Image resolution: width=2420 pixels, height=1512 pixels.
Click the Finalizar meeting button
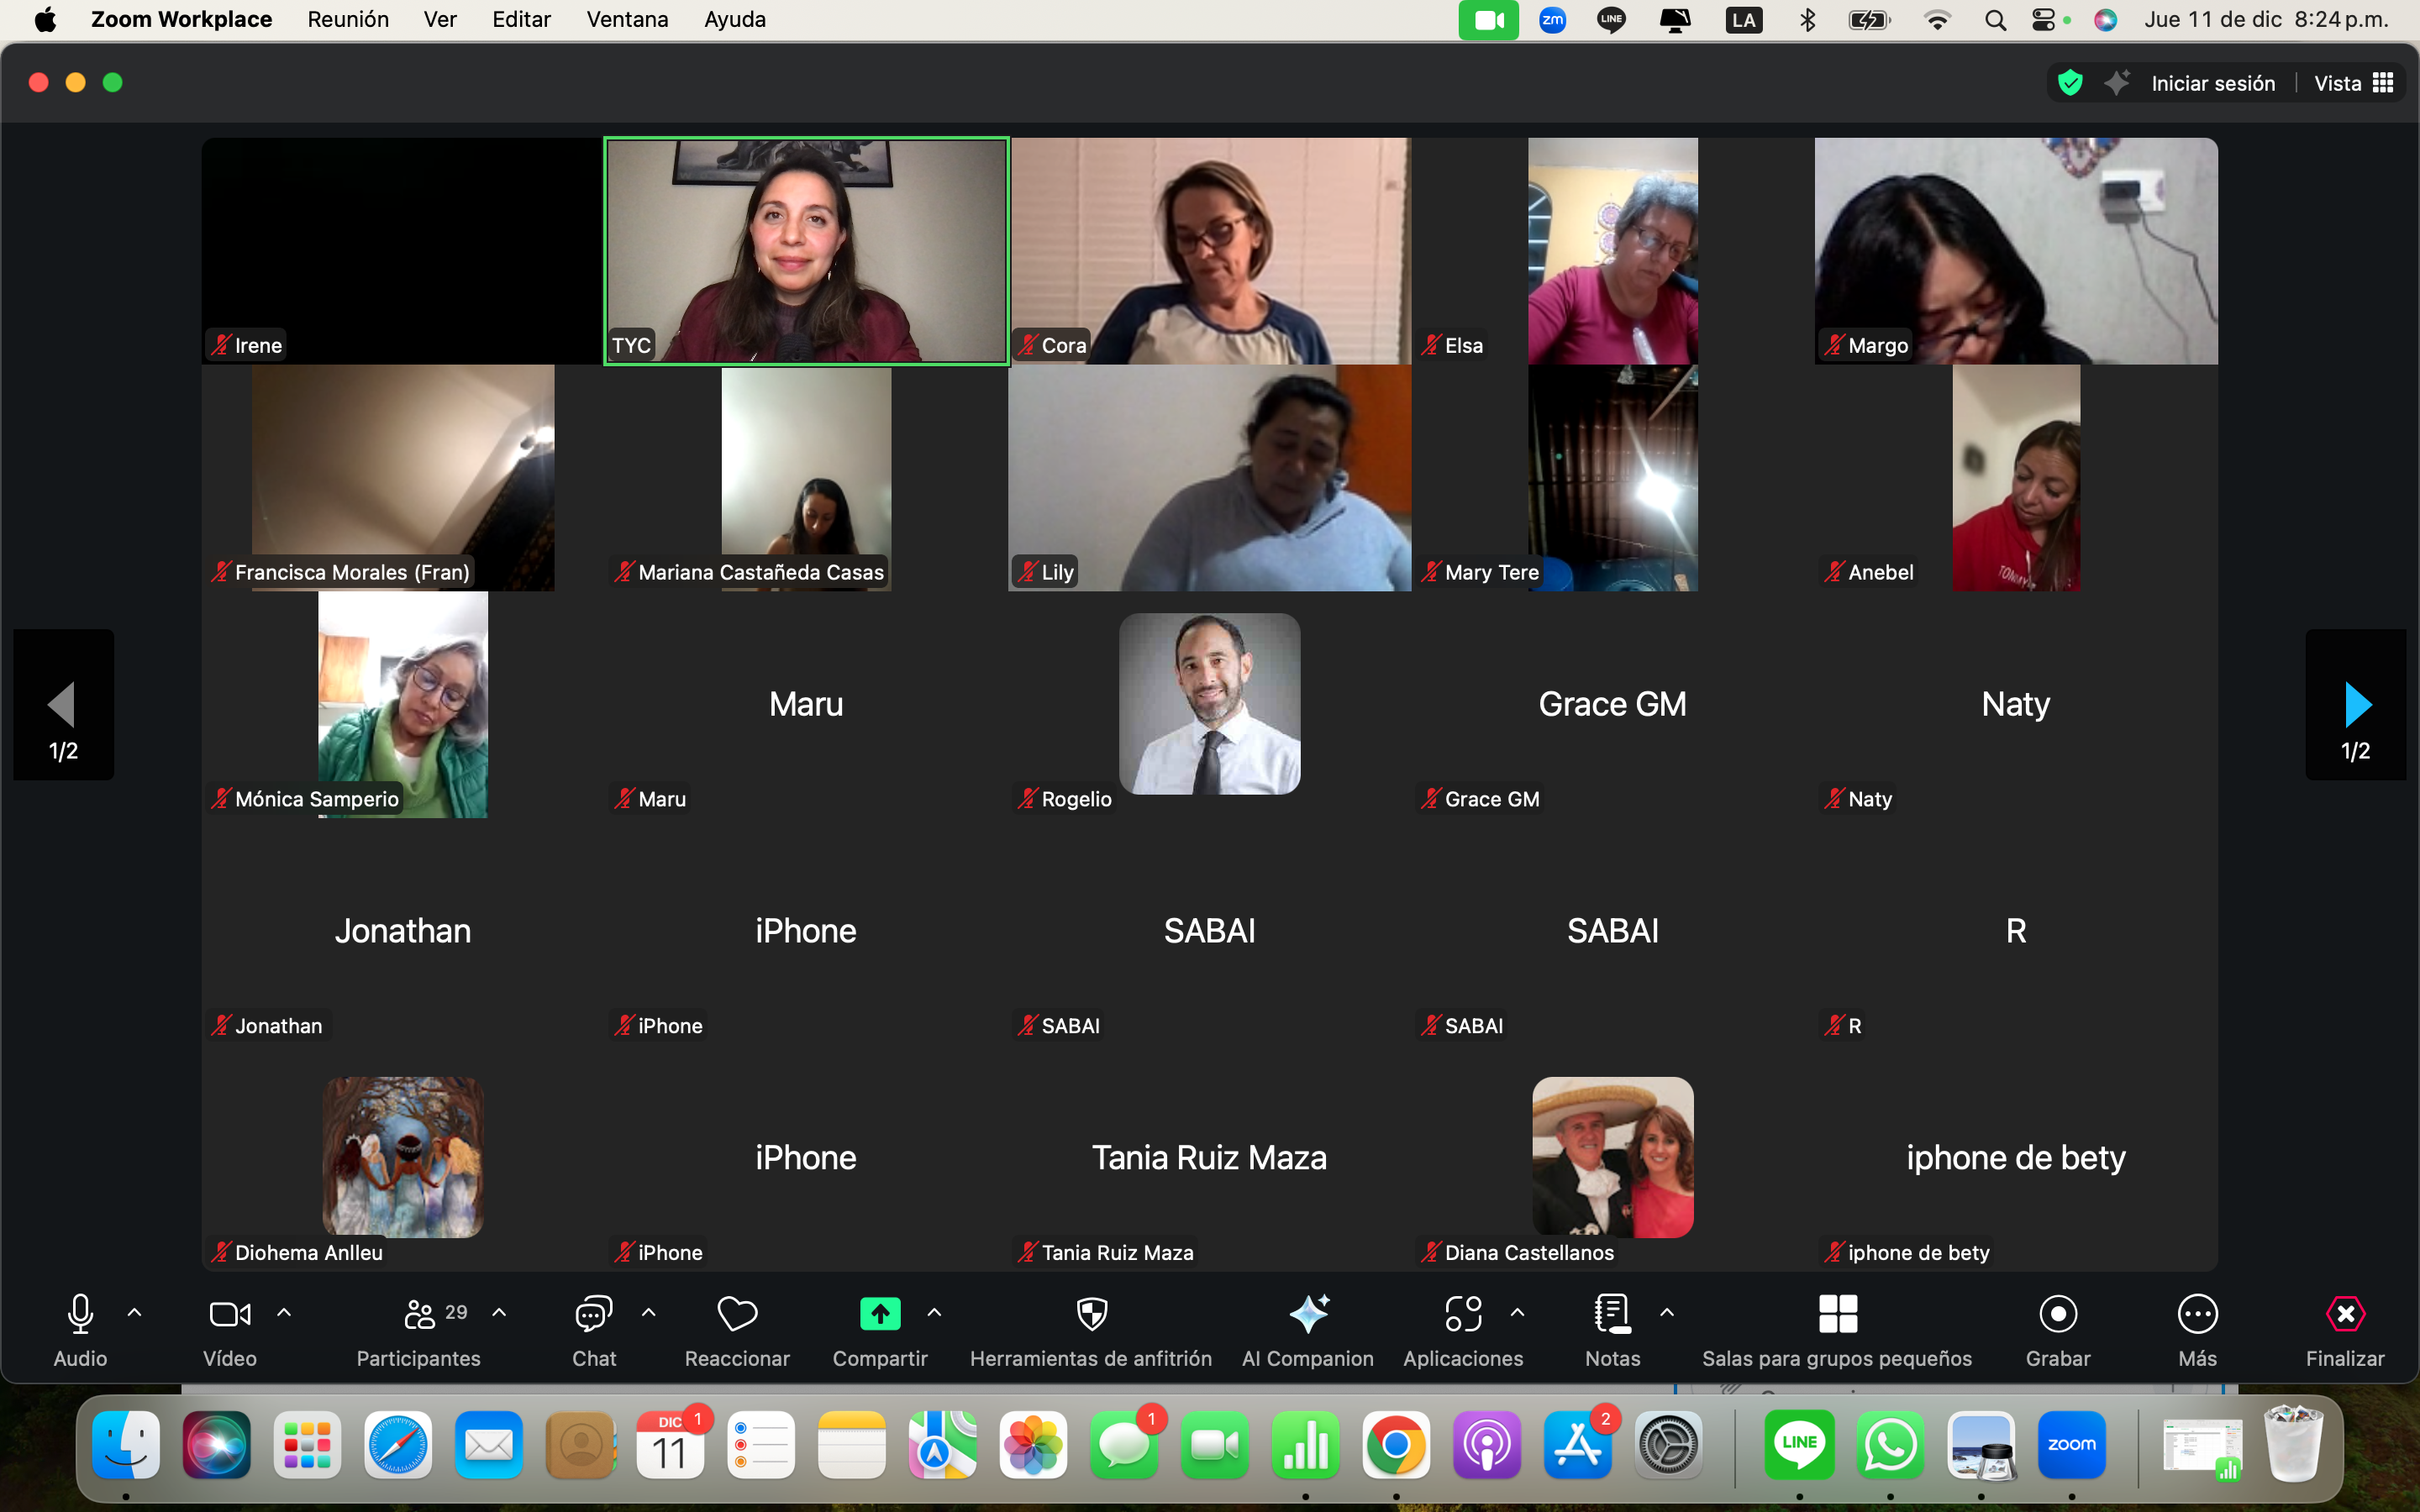tap(2344, 1315)
